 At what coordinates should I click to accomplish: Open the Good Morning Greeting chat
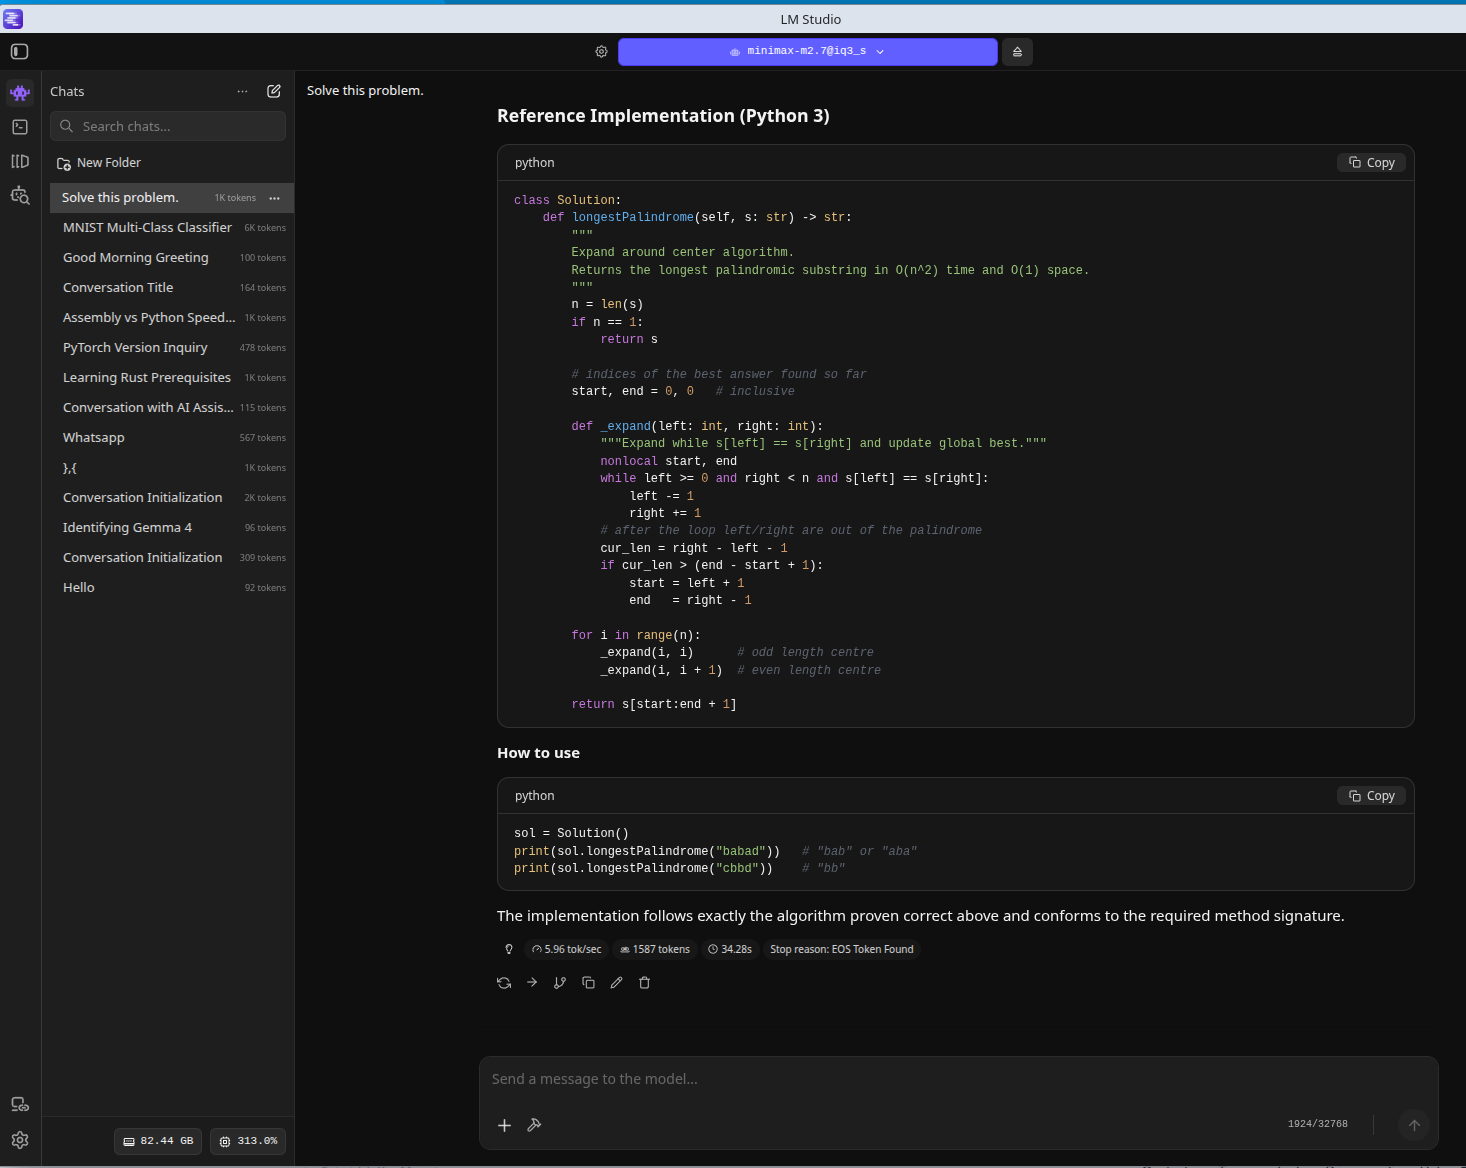point(172,258)
